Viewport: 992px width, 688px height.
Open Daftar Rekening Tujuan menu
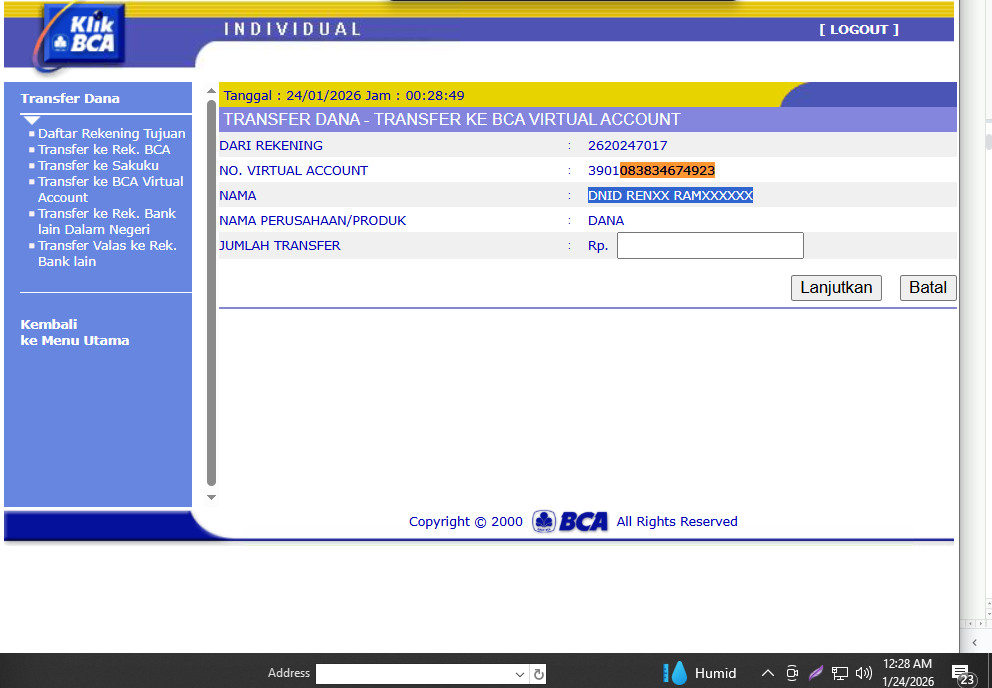click(x=111, y=134)
